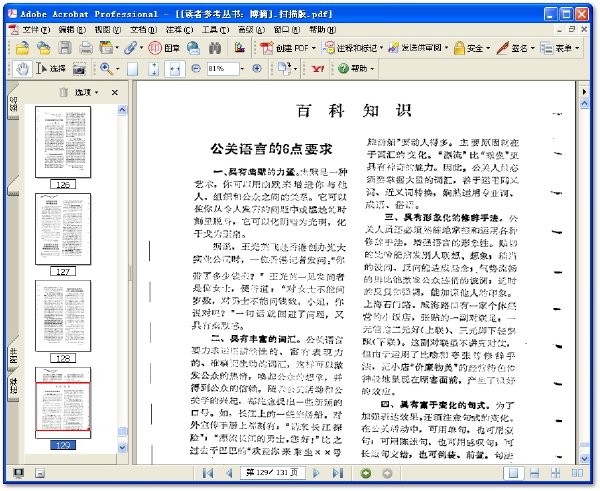The image size is (600, 491).
Task: Toggle Fit Page view
Action: pos(154,69)
